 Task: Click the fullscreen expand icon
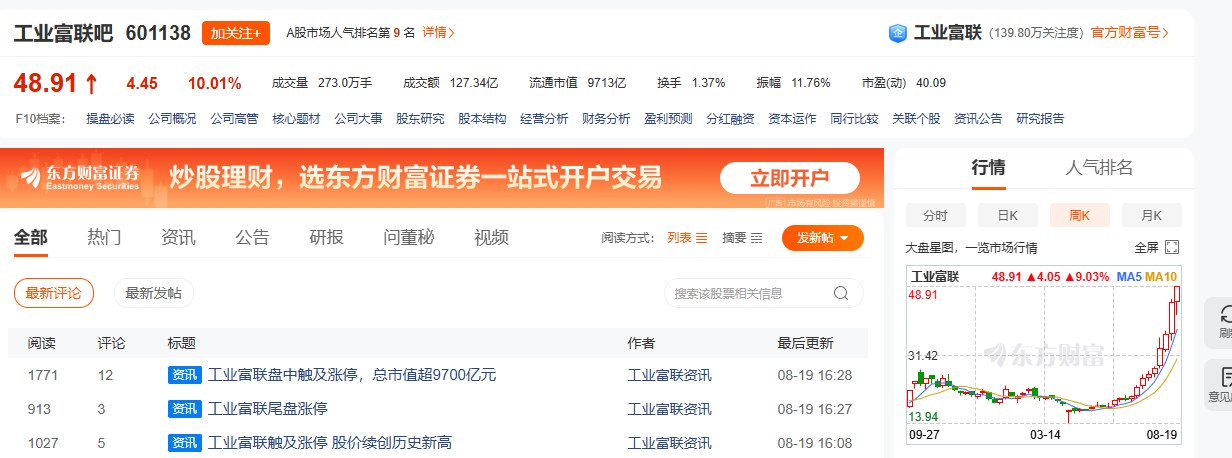pyautogui.click(x=1173, y=247)
